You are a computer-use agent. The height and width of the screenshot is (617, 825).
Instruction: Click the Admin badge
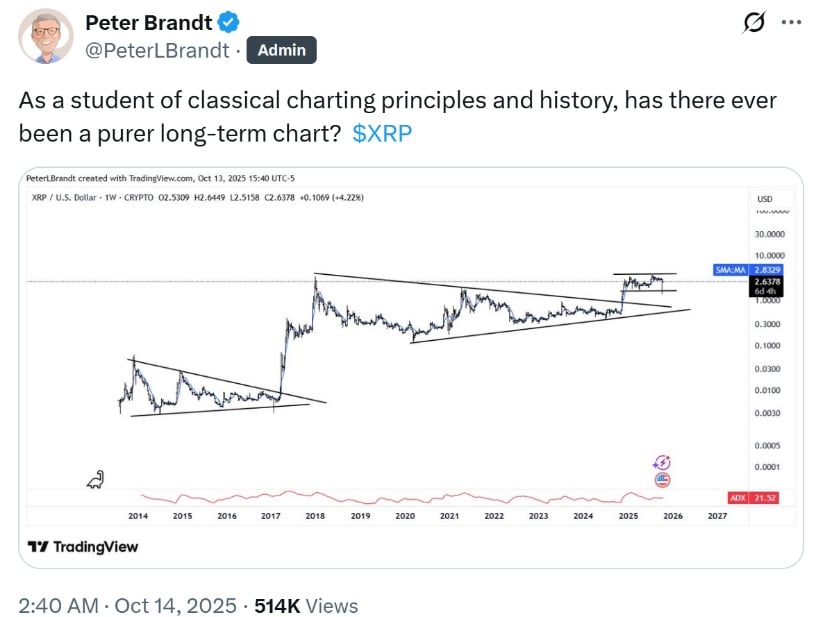[282, 50]
